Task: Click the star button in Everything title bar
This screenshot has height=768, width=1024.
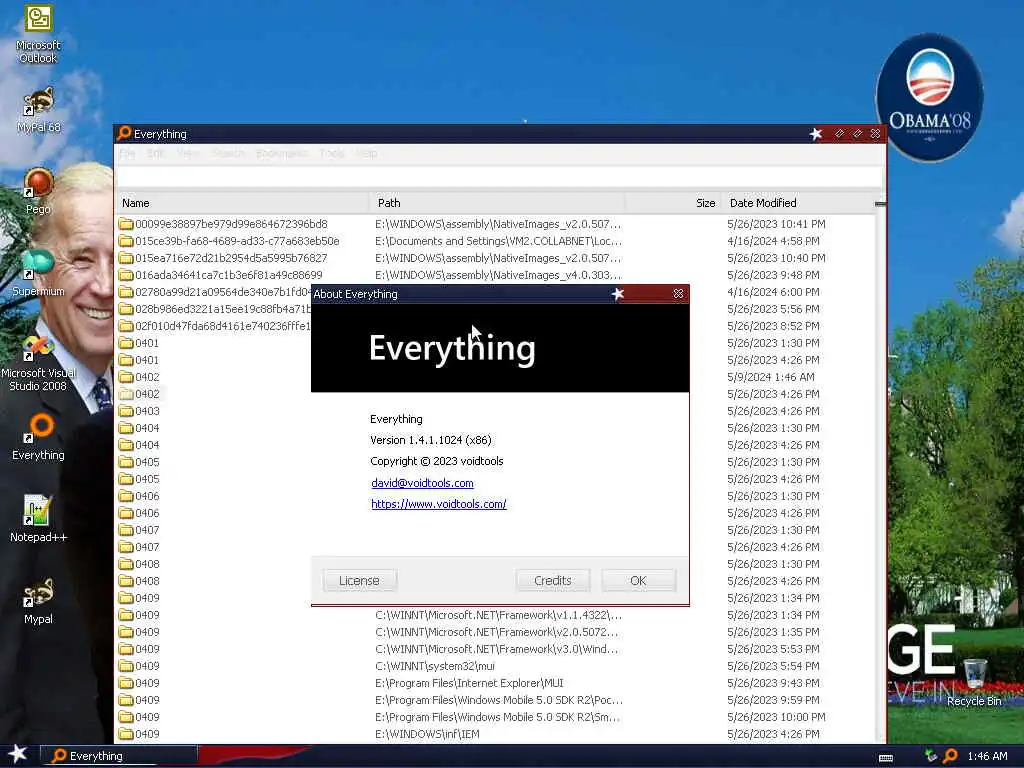Action: point(816,134)
